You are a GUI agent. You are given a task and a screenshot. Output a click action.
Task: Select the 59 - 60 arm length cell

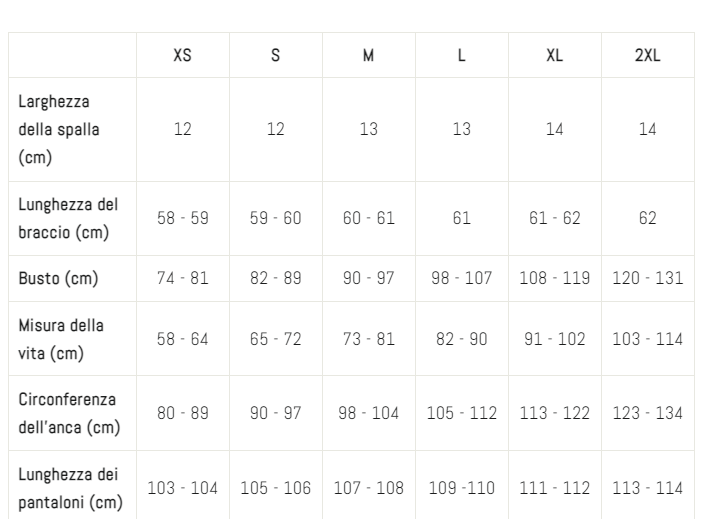(x=276, y=218)
